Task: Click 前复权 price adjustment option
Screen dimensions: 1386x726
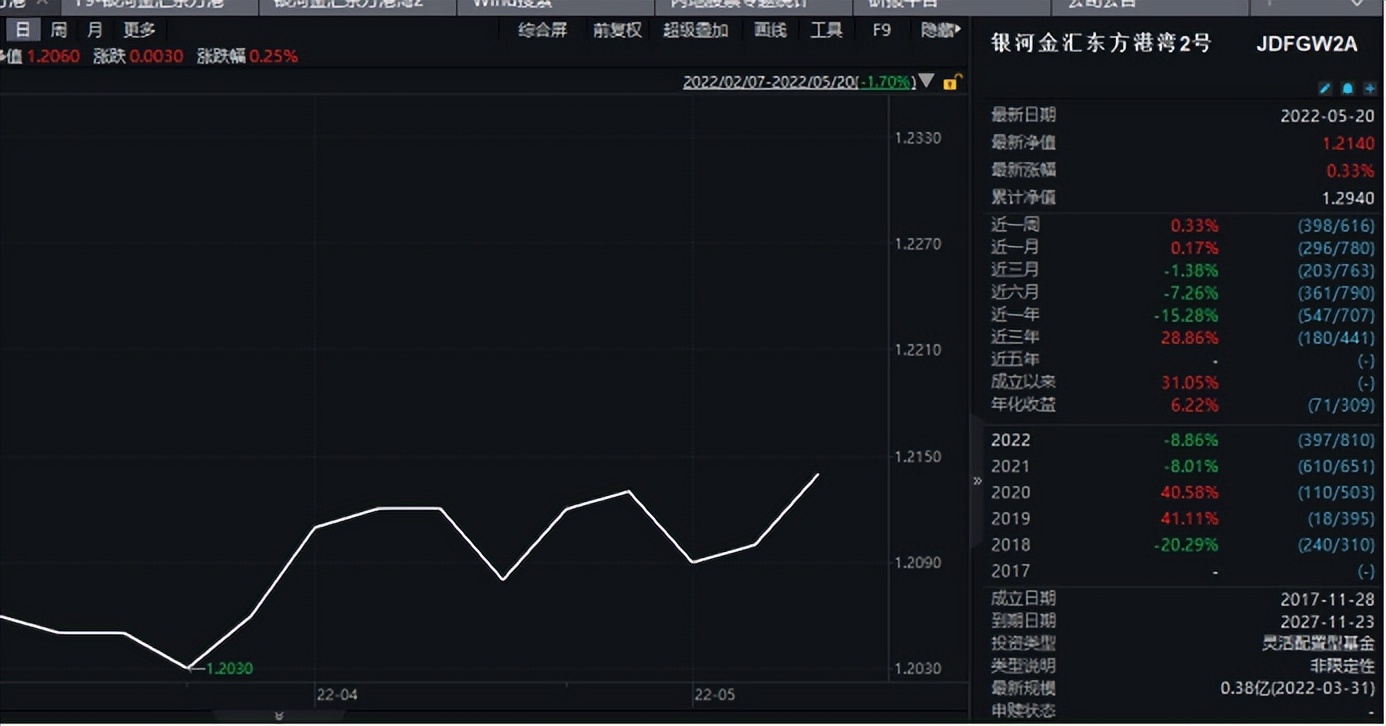Action: tap(617, 30)
